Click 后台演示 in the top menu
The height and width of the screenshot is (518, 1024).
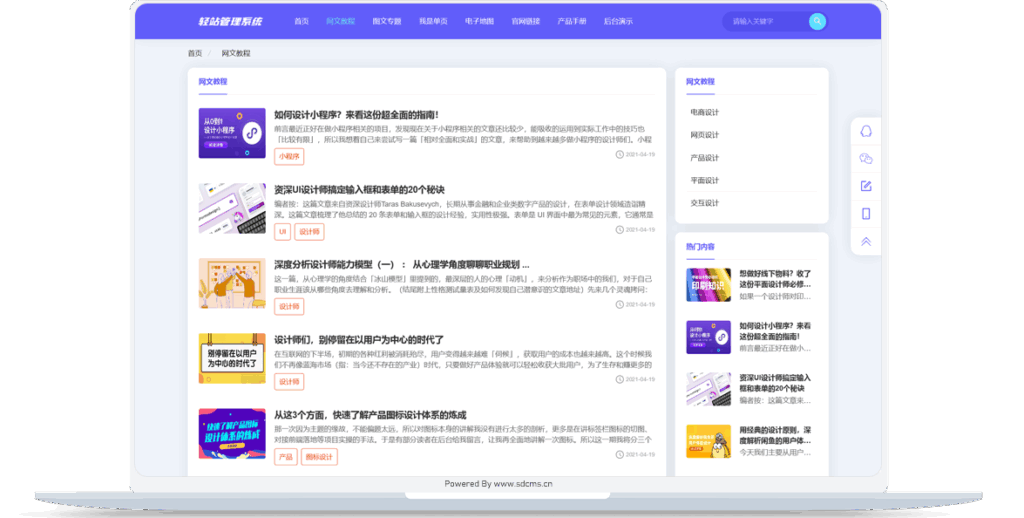[x=618, y=22]
